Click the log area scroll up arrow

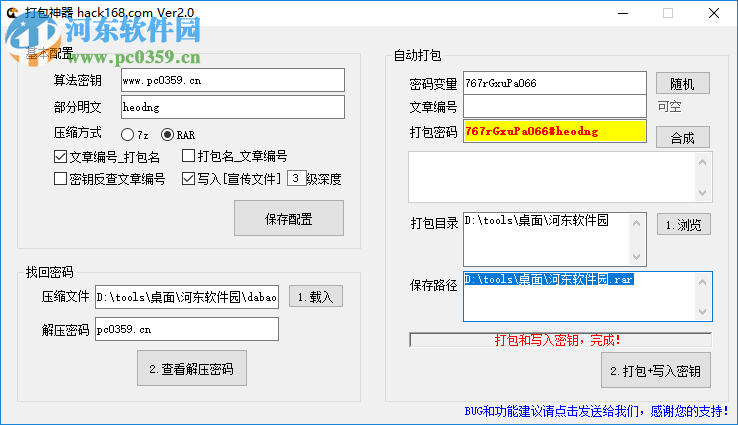[703, 162]
